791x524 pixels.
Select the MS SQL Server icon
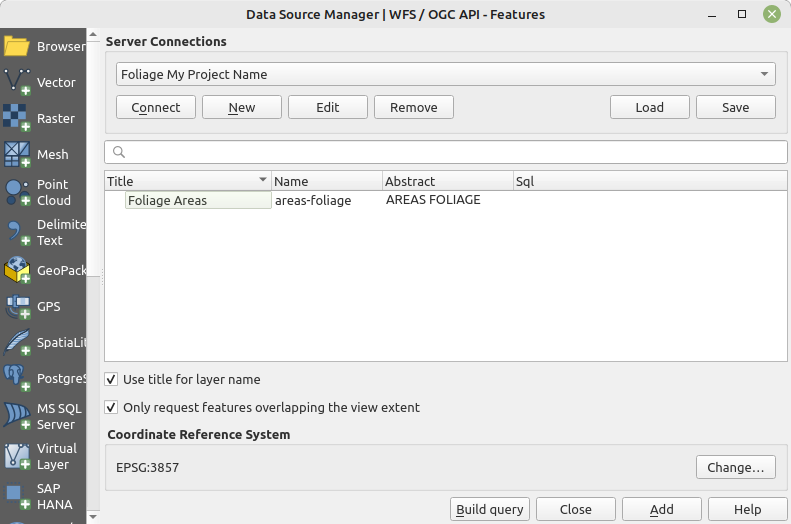[x=17, y=416]
